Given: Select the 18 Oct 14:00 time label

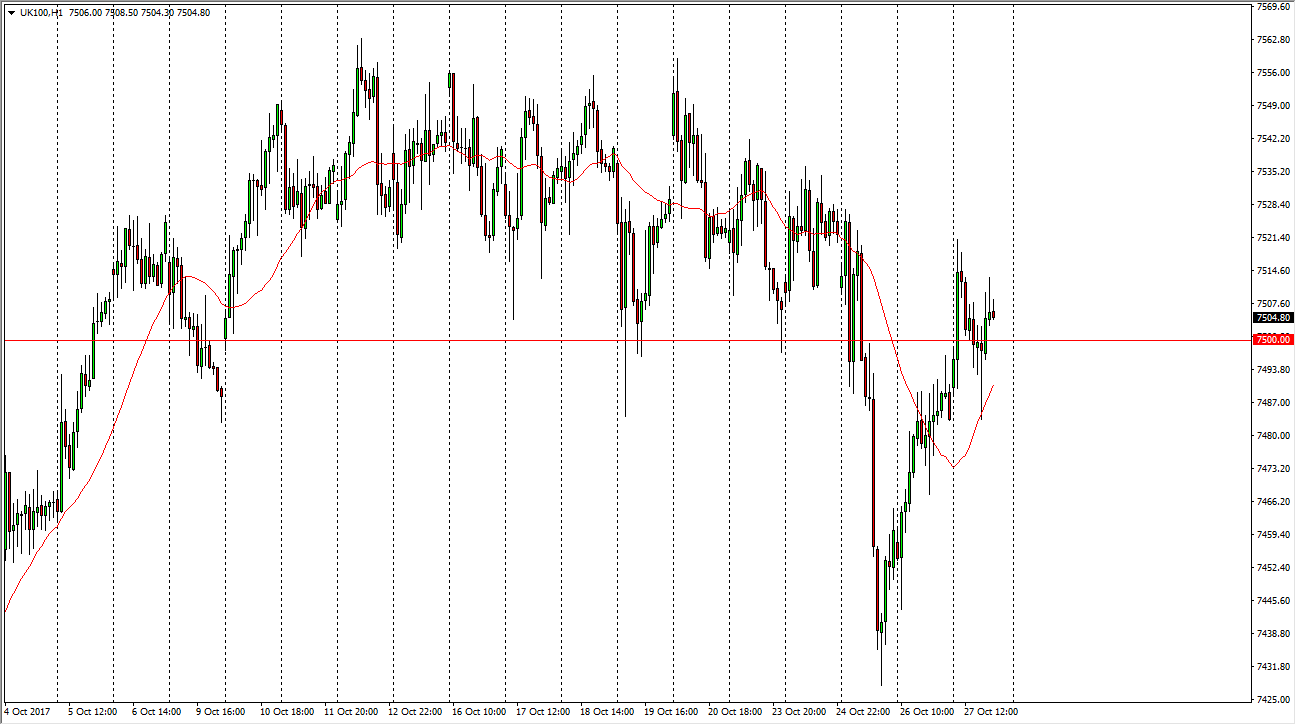Looking at the screenshot, I should click(609, 712).
